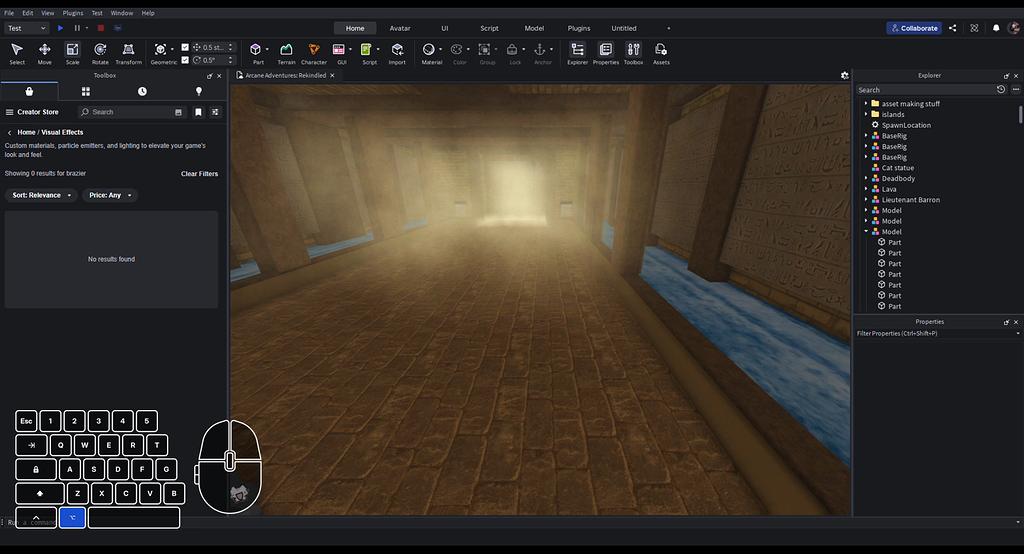Open the Price: Any dropdown
Viewport: 1024px width, 554px height.
click(x=110, y=195)
